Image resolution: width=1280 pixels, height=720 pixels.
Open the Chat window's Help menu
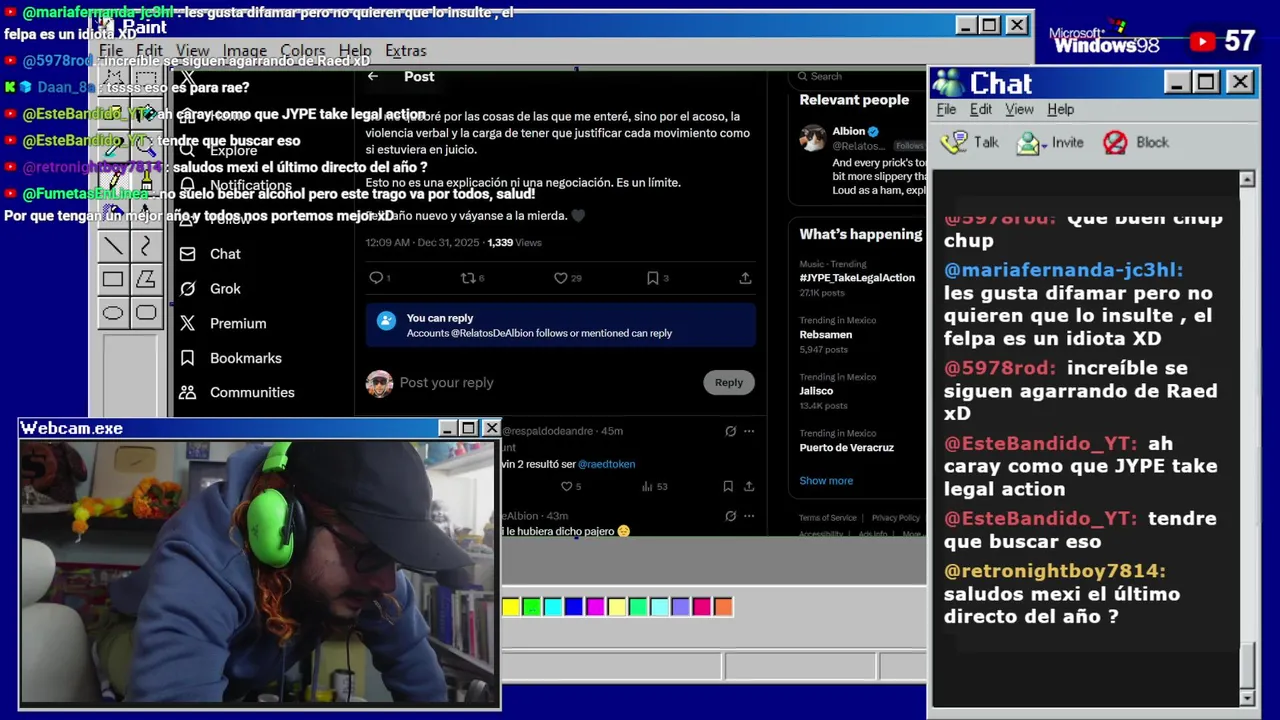click(1060, 109)
